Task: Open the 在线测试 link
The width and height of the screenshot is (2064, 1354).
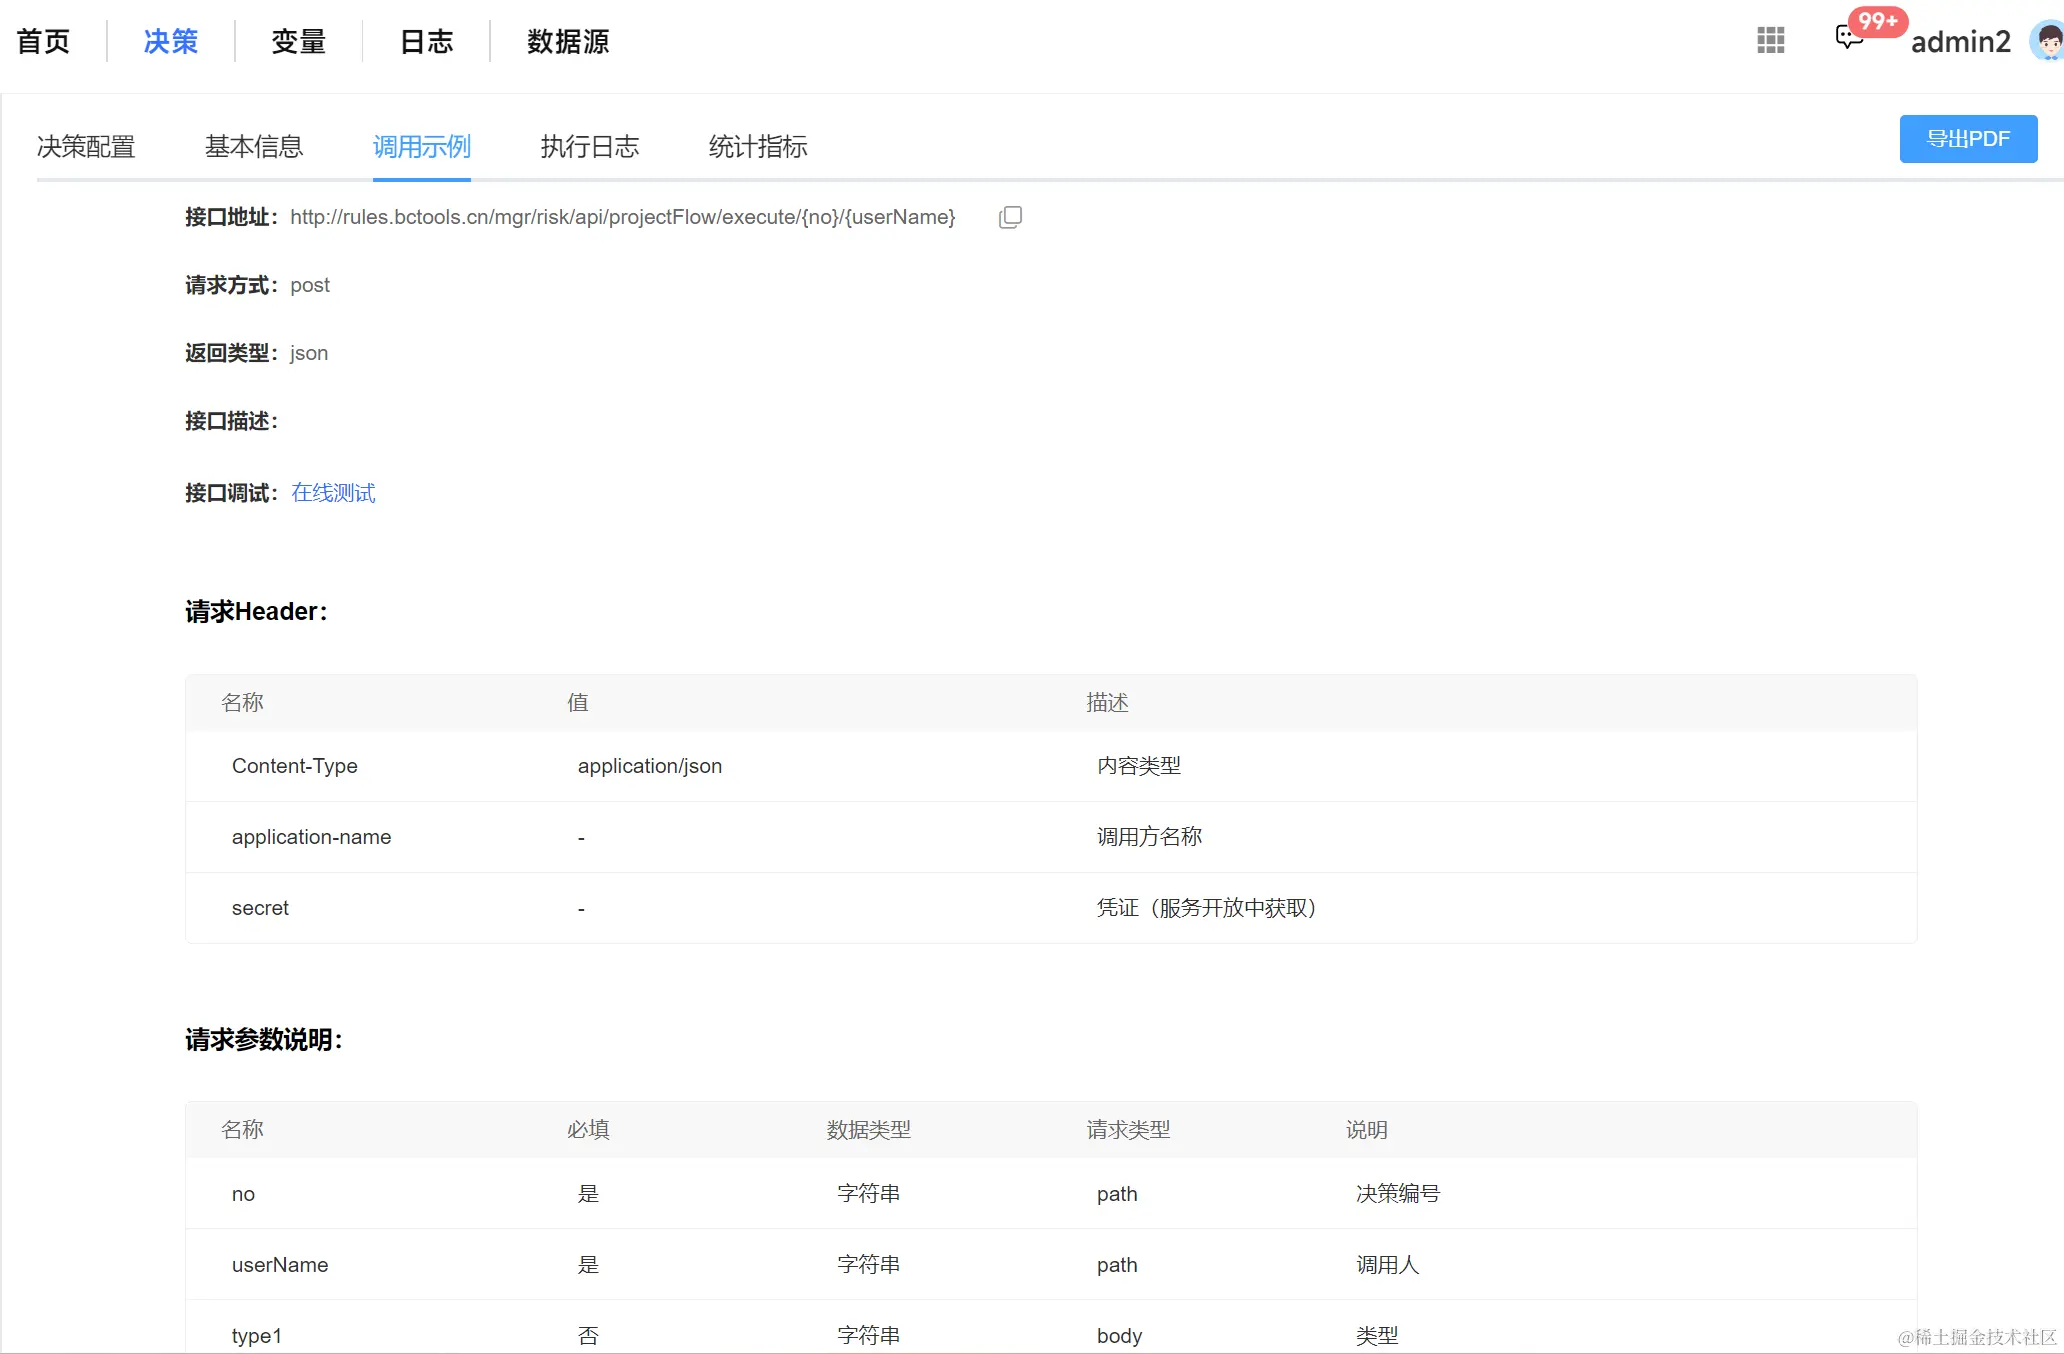Action: pos(333,493)
